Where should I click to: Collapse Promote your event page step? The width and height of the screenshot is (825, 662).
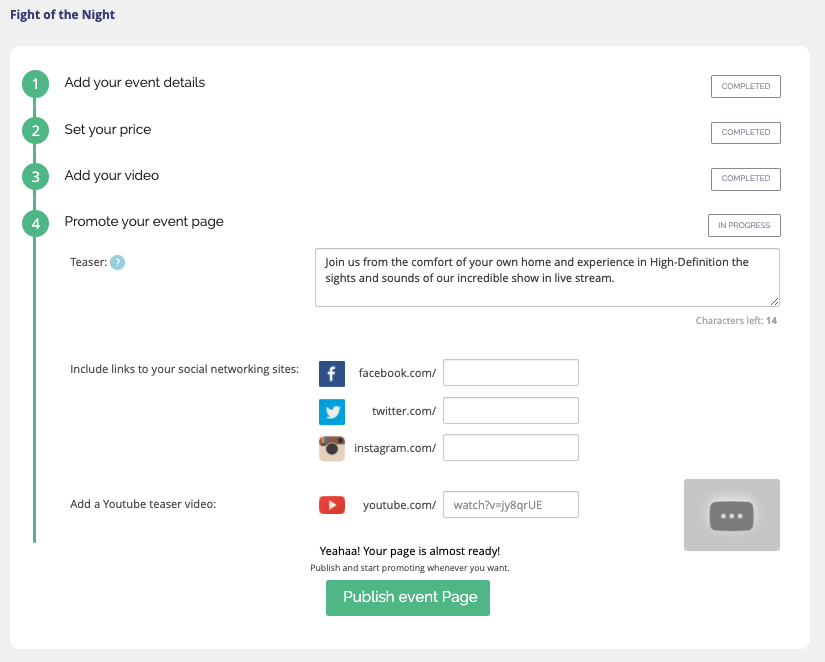[x=144, y=222]
